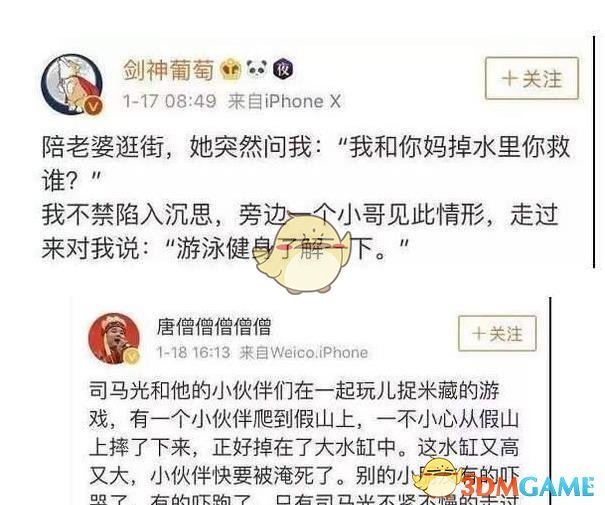Screen dimensions: 605x505
Task: Click the username 剑神葡萄
Action: coord(168,70)
